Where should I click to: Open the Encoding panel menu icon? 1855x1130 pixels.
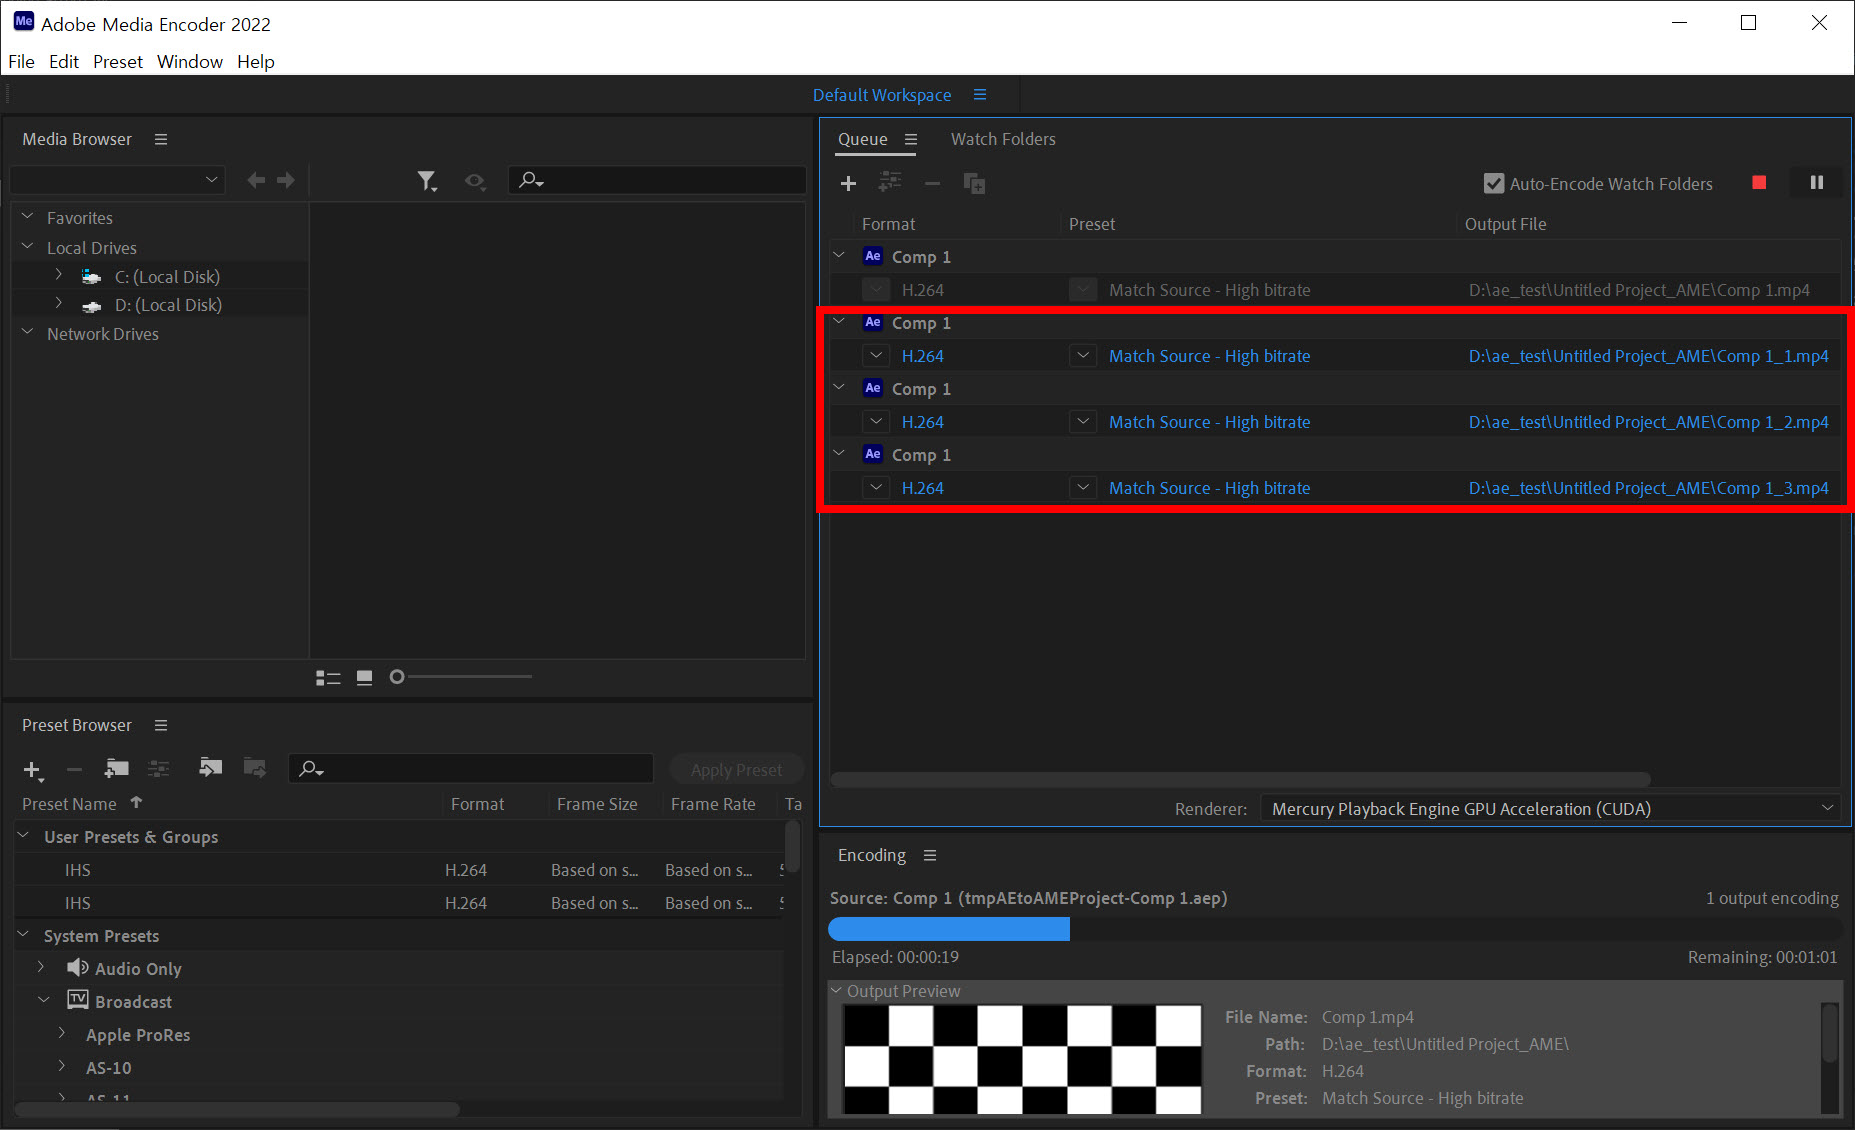930,855
